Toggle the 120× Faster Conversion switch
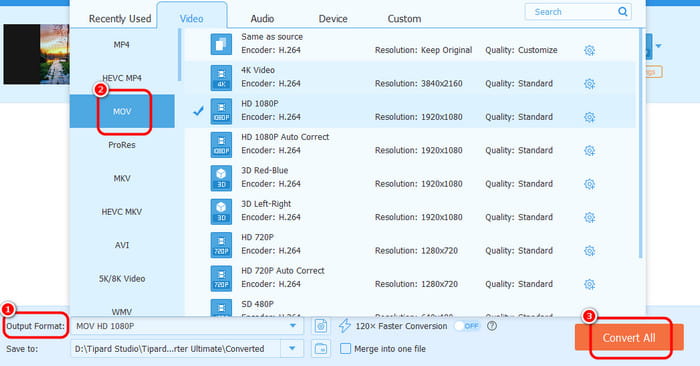700x366 pixels. [467, 326]
